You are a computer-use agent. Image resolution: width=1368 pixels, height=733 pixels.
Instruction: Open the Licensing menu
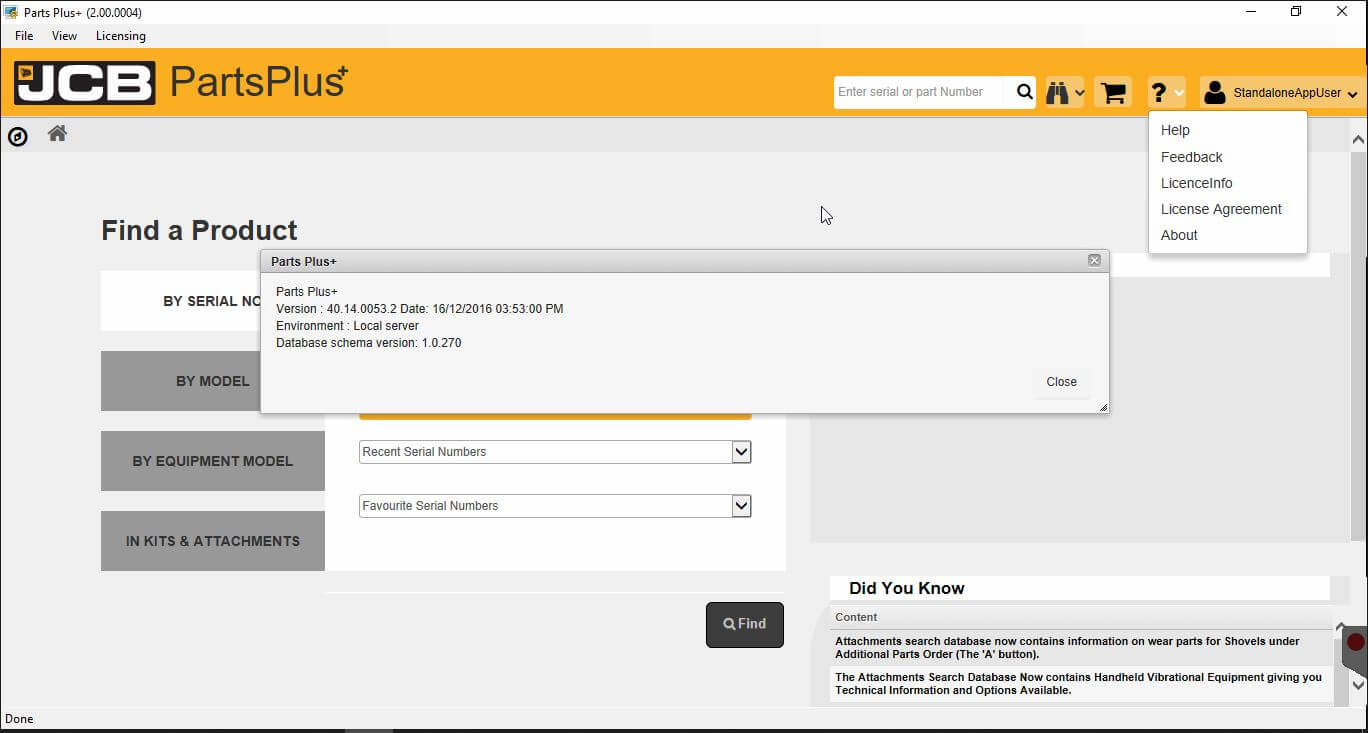[x=120, y=36]
